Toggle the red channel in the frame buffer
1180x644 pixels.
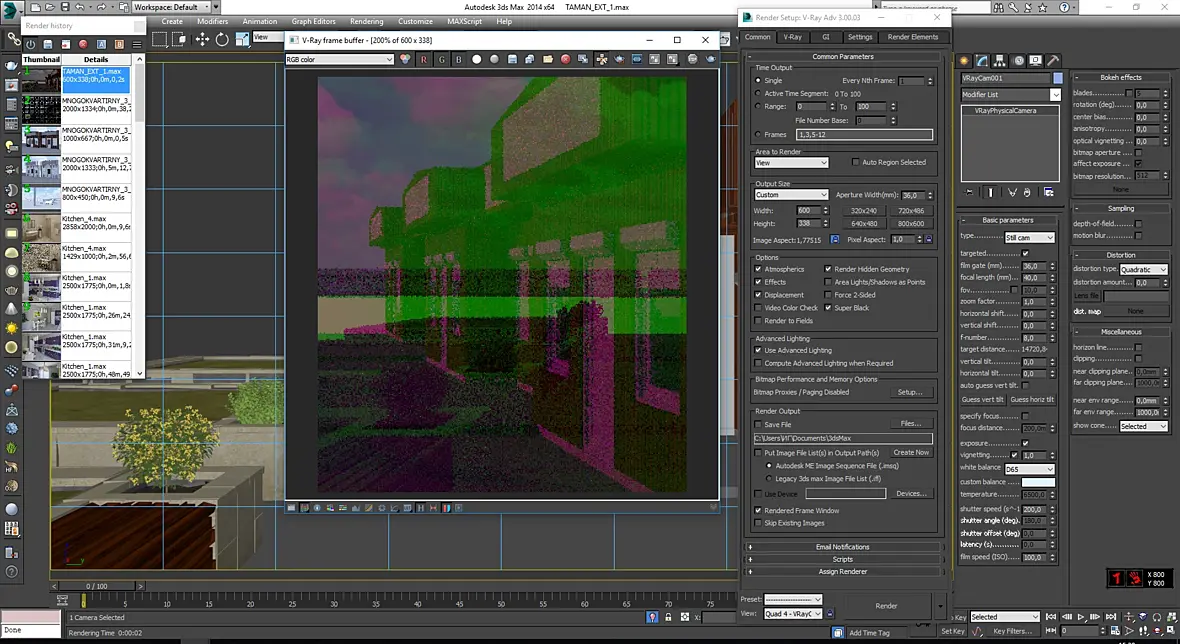click(x=424, y=59)
